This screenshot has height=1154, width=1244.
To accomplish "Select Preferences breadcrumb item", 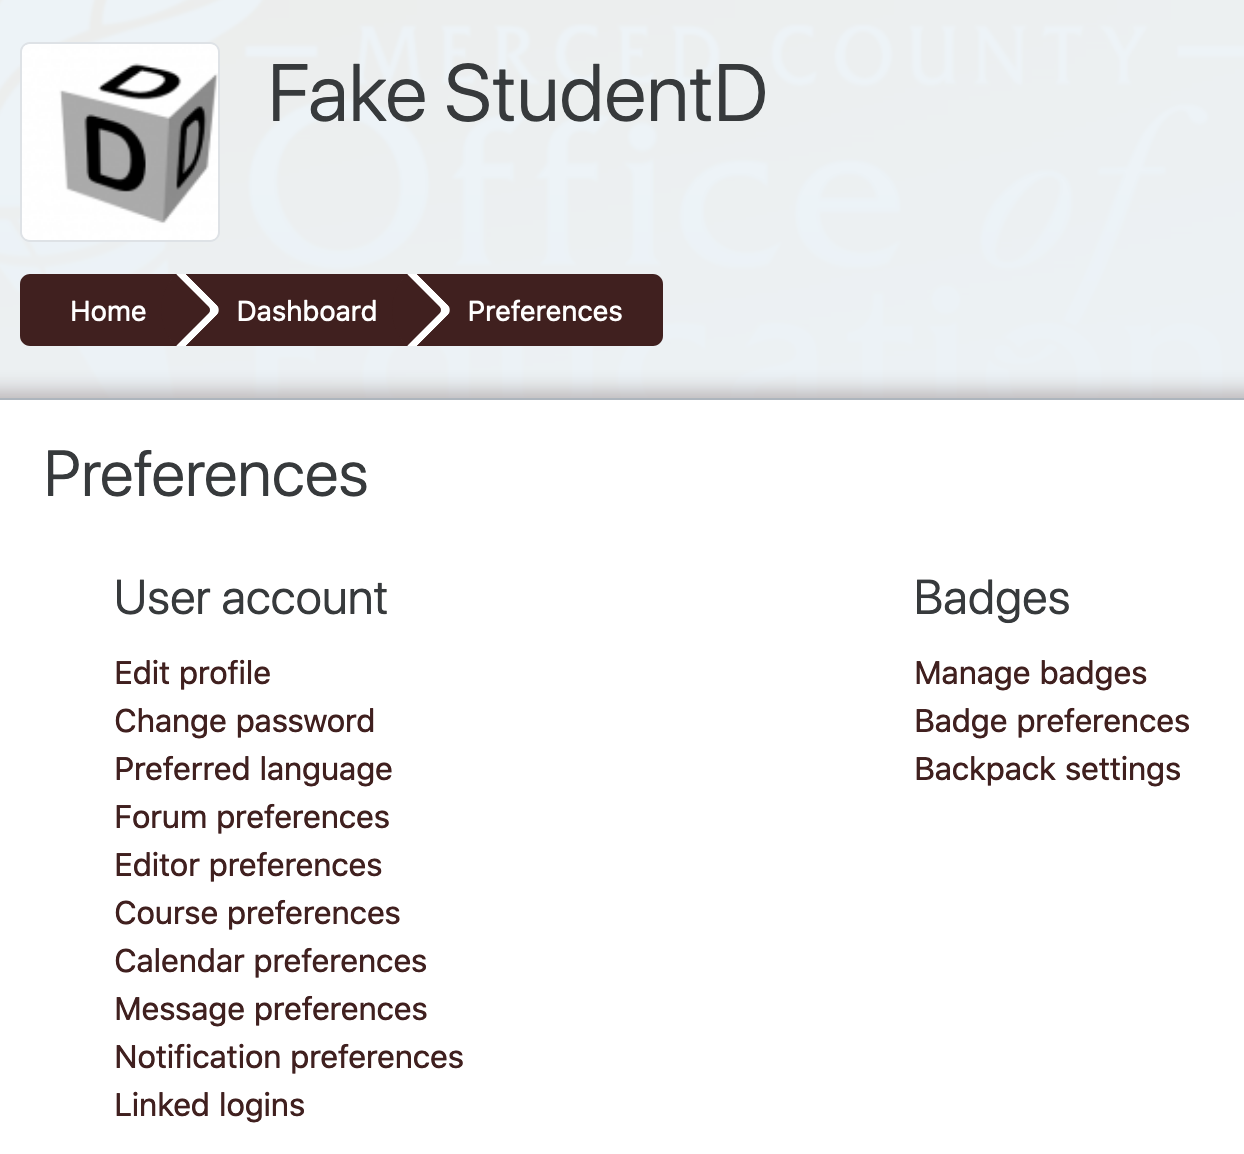I will pyautogui.click(x=545, y=311).
